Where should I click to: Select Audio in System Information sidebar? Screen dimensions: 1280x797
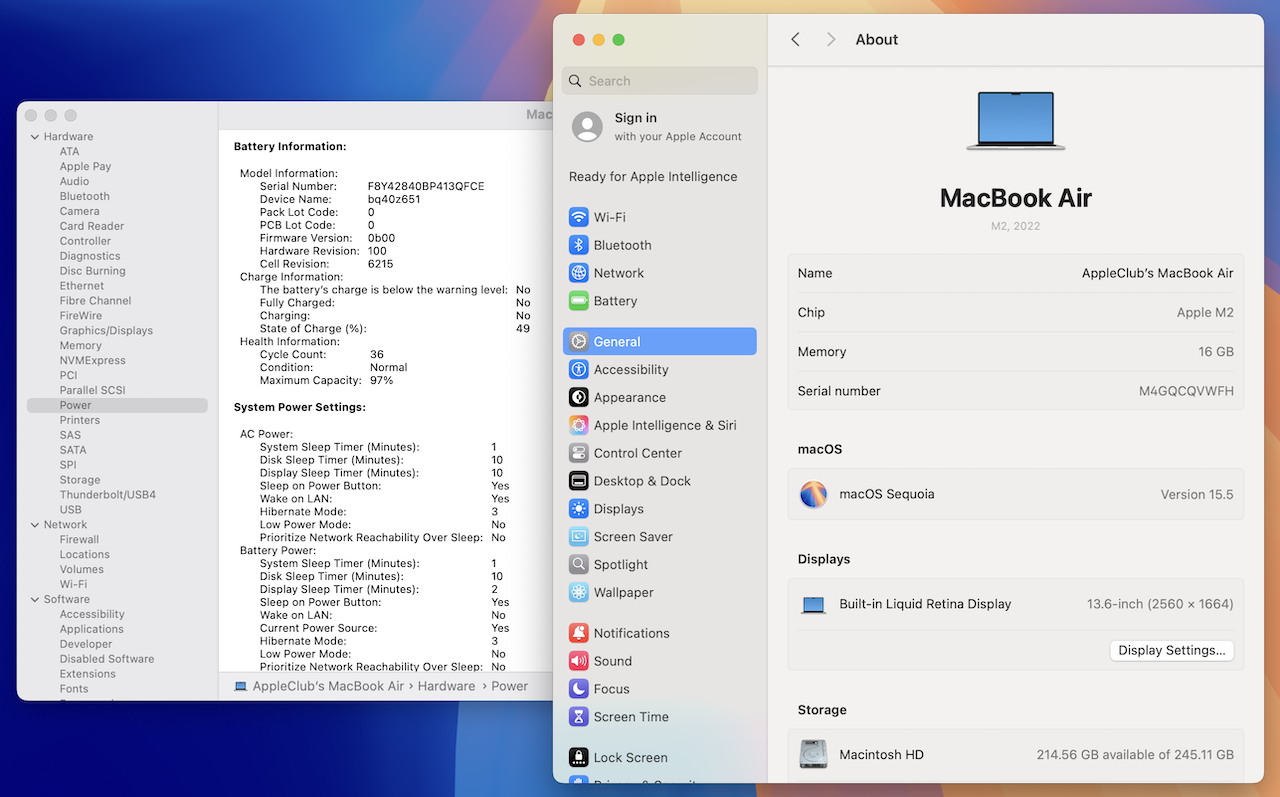[x=74, y=181]
